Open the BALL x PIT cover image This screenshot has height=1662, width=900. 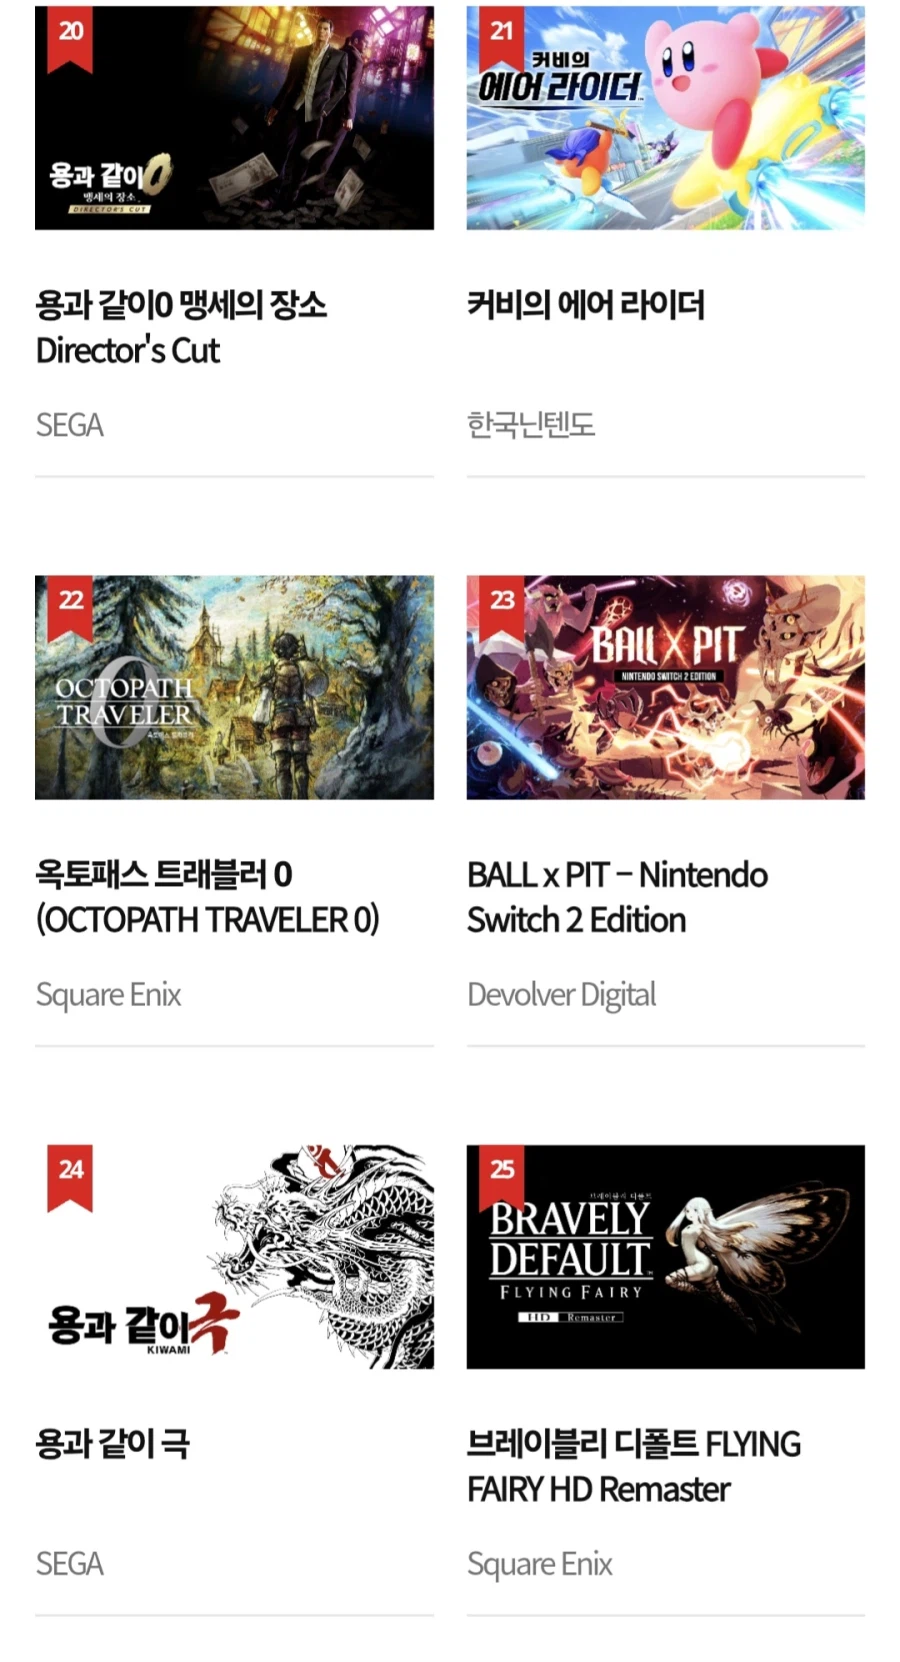click(666, 687)
